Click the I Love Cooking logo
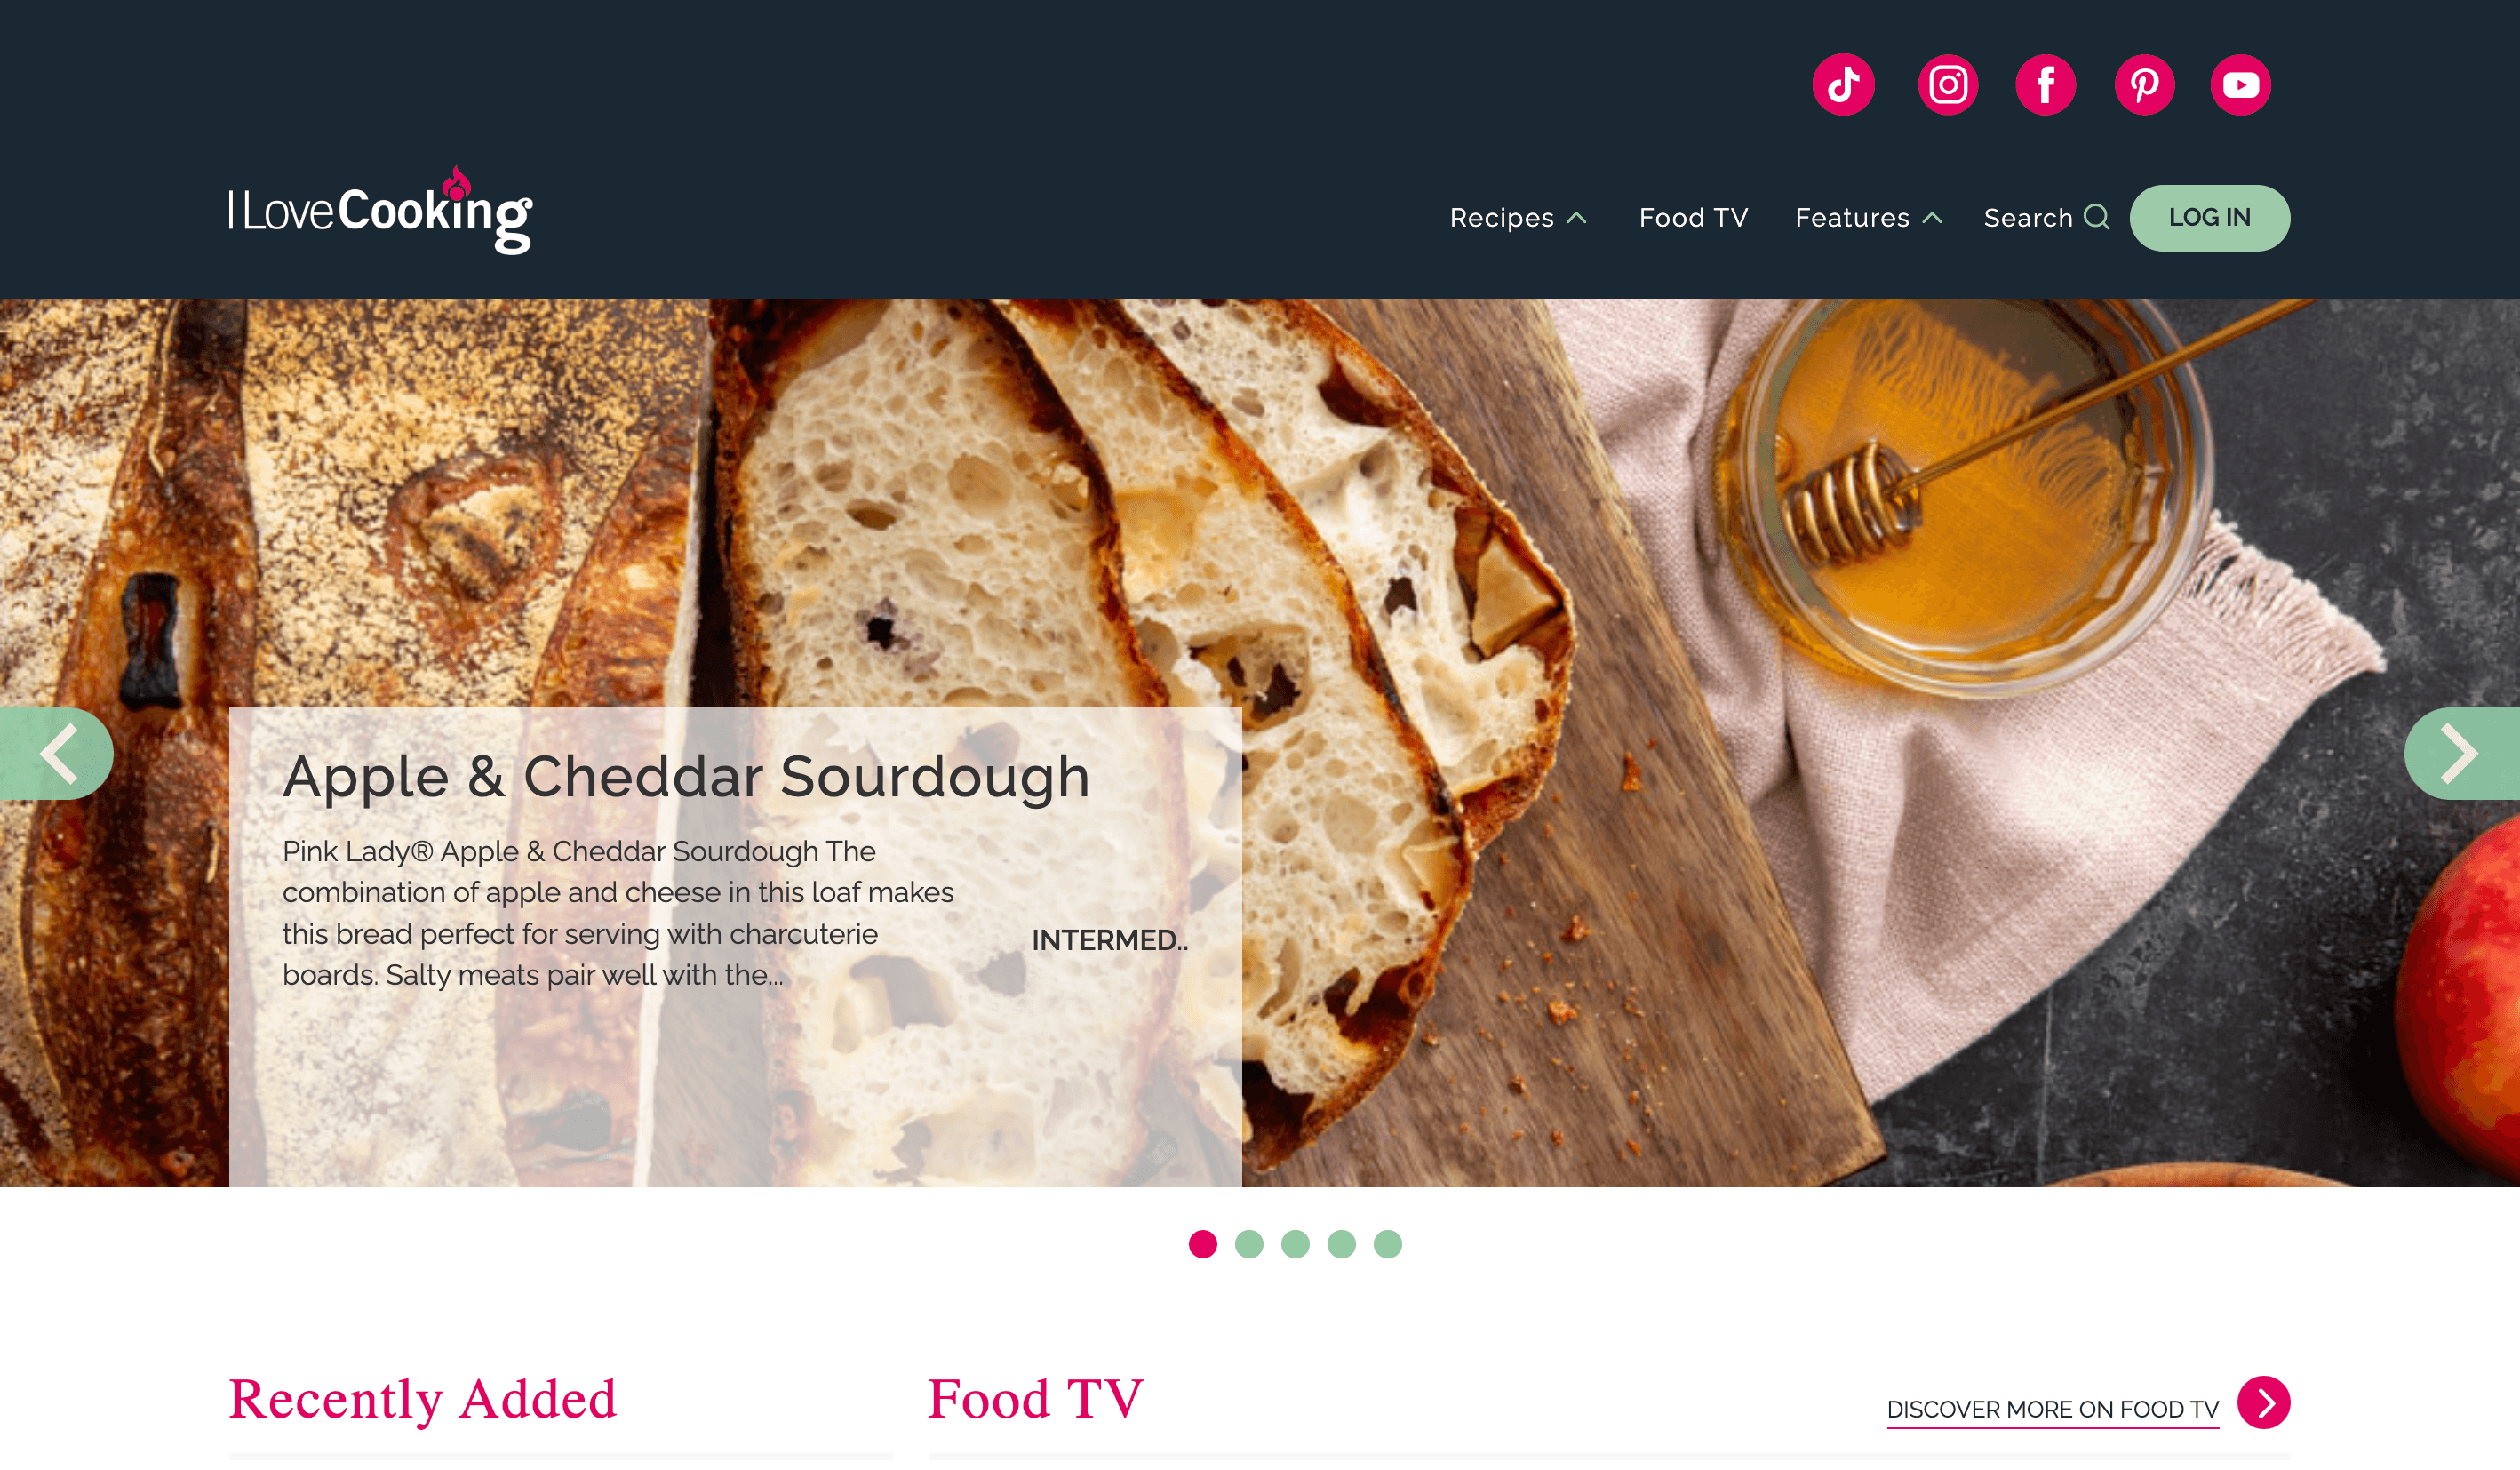The height and width of the screenshot is (1470, 2520). coord(381,210)
